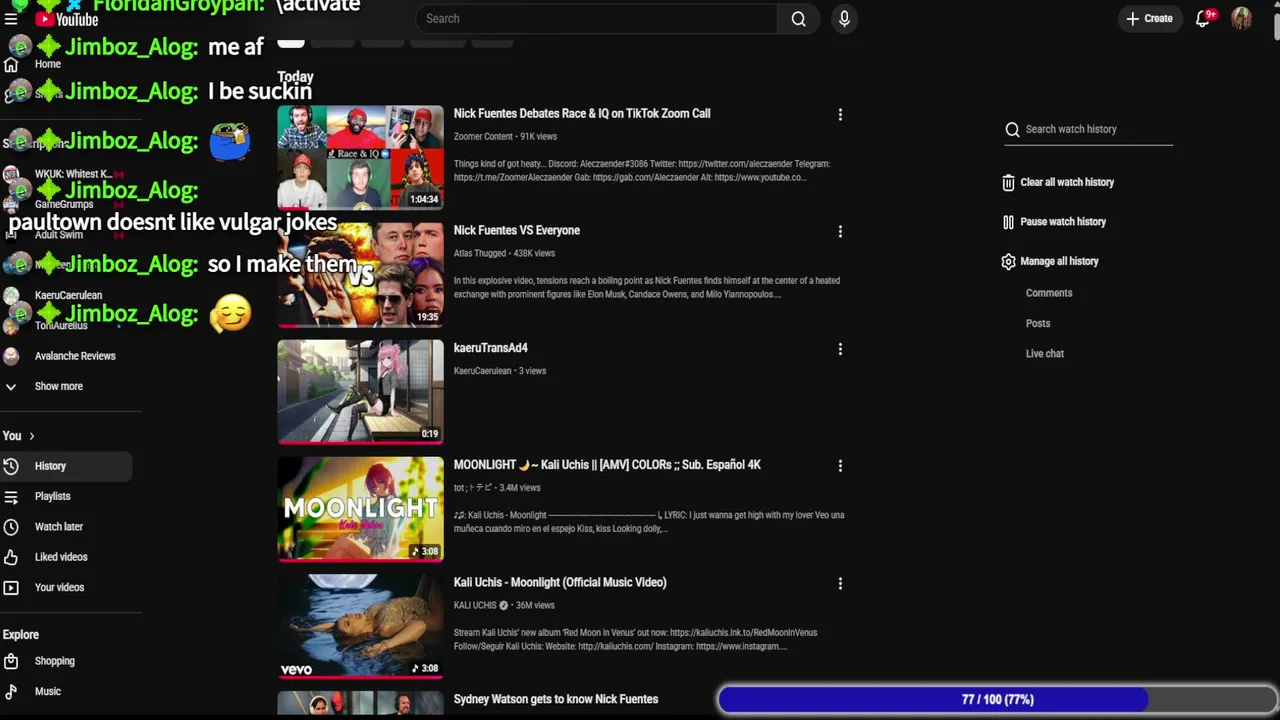This screenshot has height=720, width=1280.
Task: Select History in the sidebar
Action: point(66,466)
